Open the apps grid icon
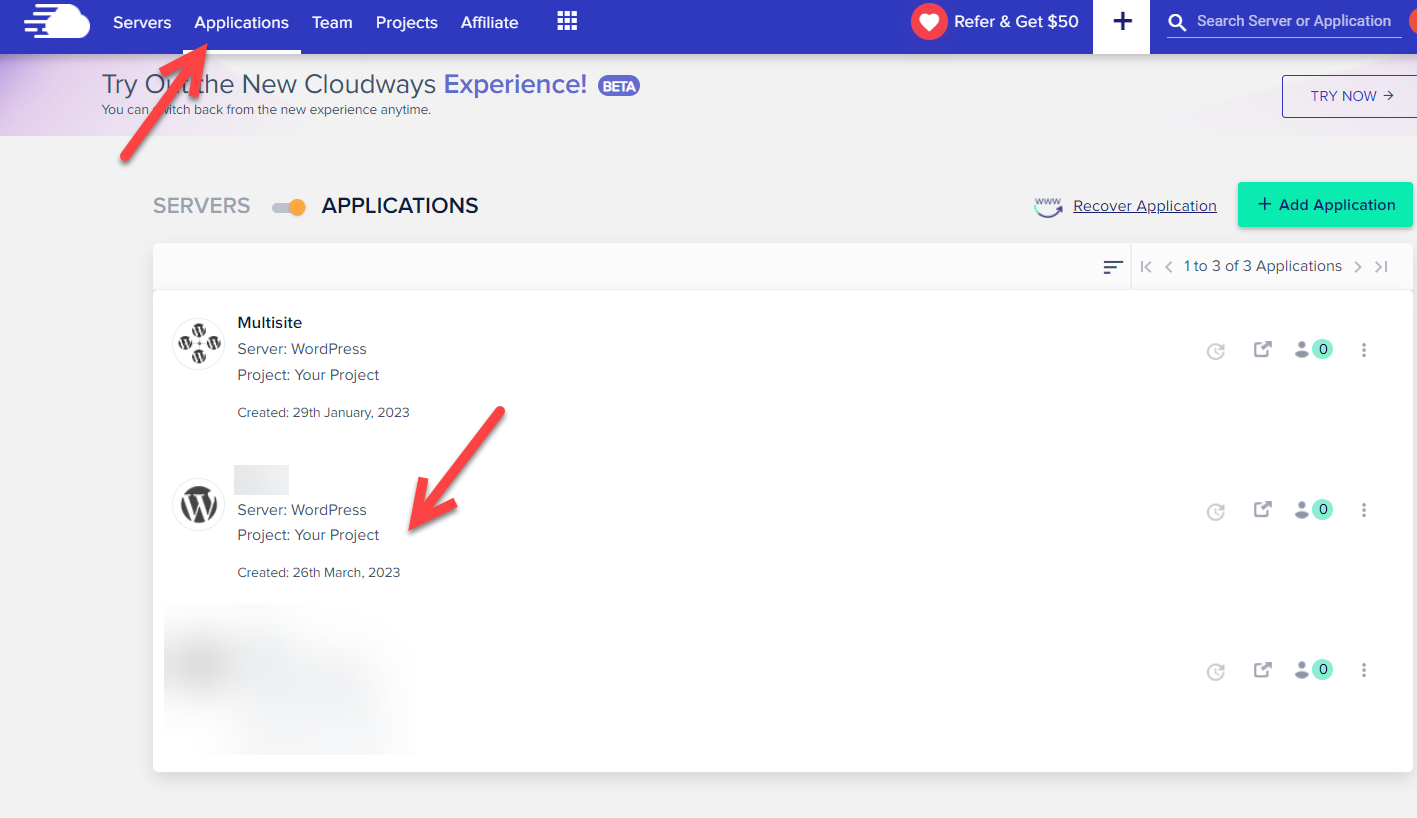 [x=567, y=21]
